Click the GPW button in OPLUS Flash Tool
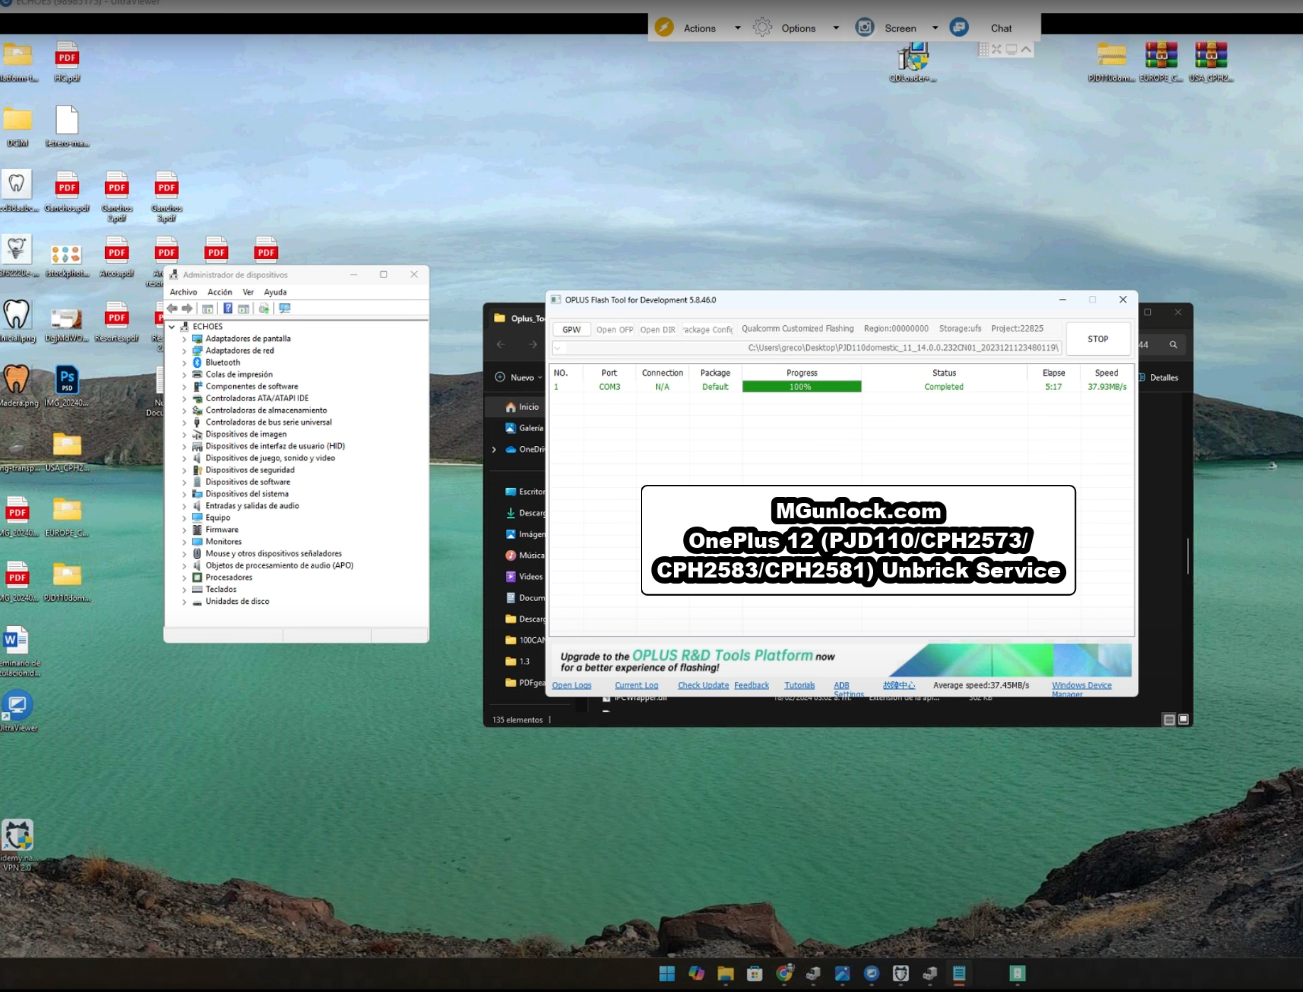 coord(571,329)
